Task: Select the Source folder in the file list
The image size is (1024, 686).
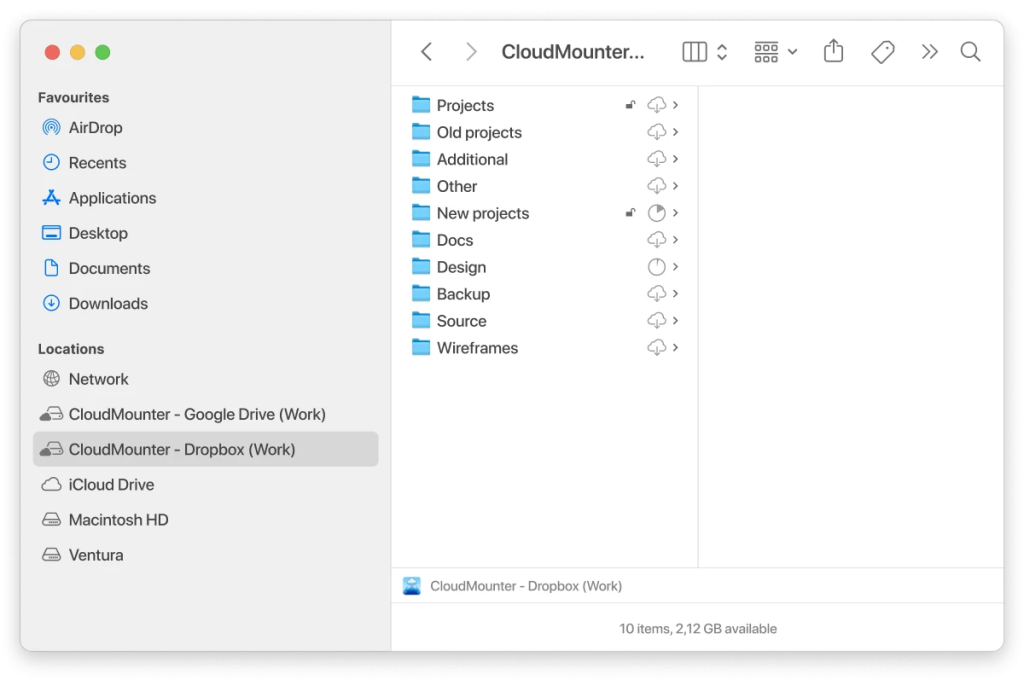Action: point(461,320)
